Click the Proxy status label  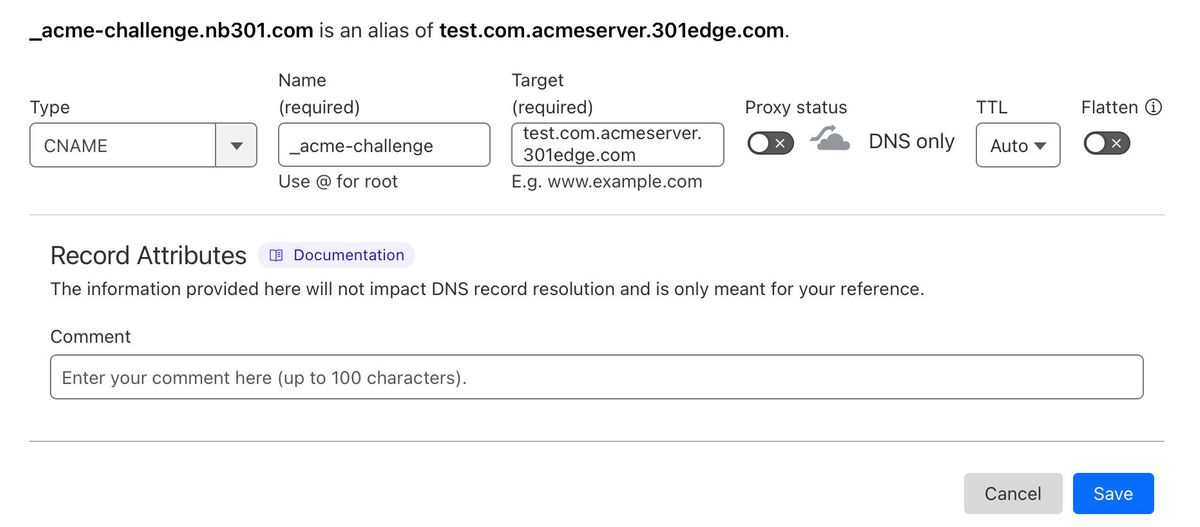tap(796, 107)
